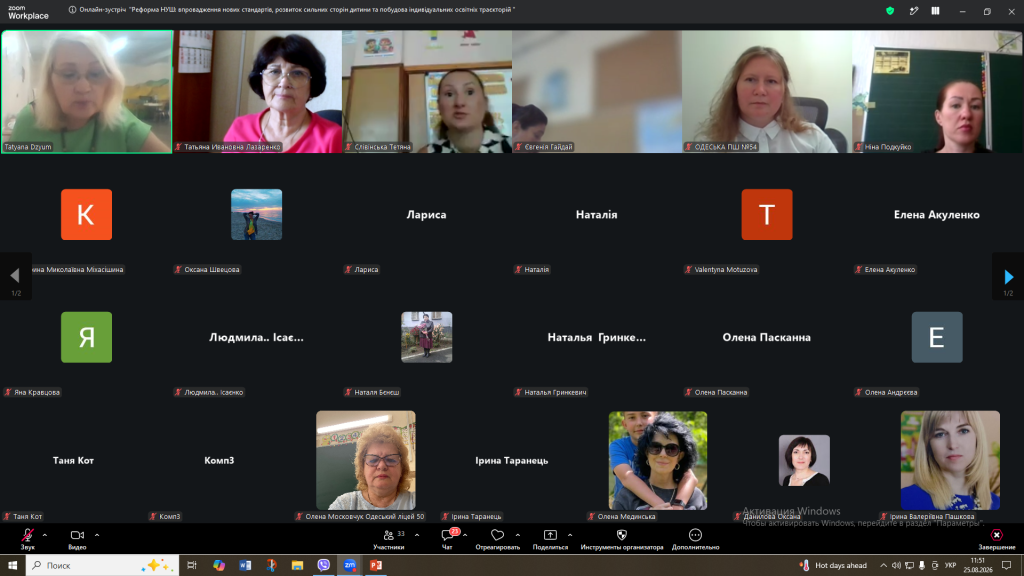1024x576 pixels.
Task: Click Ірина Валеріївна Пашкова photo
Action: coord(950,460)
